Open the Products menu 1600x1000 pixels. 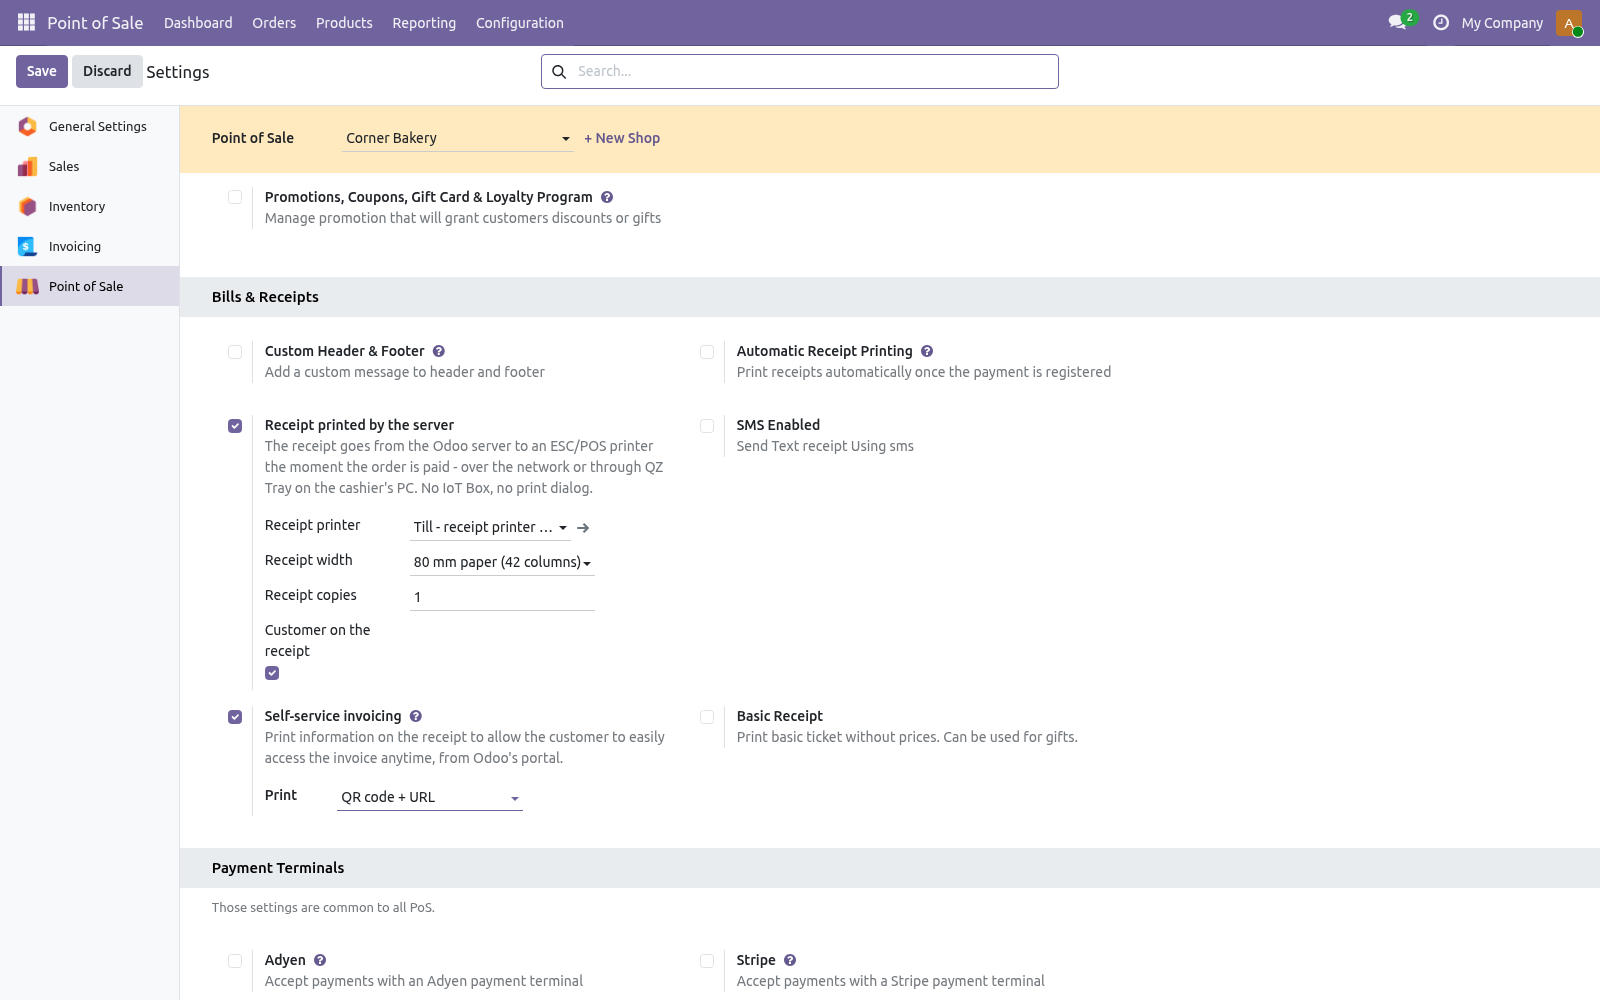coord(344,22)
